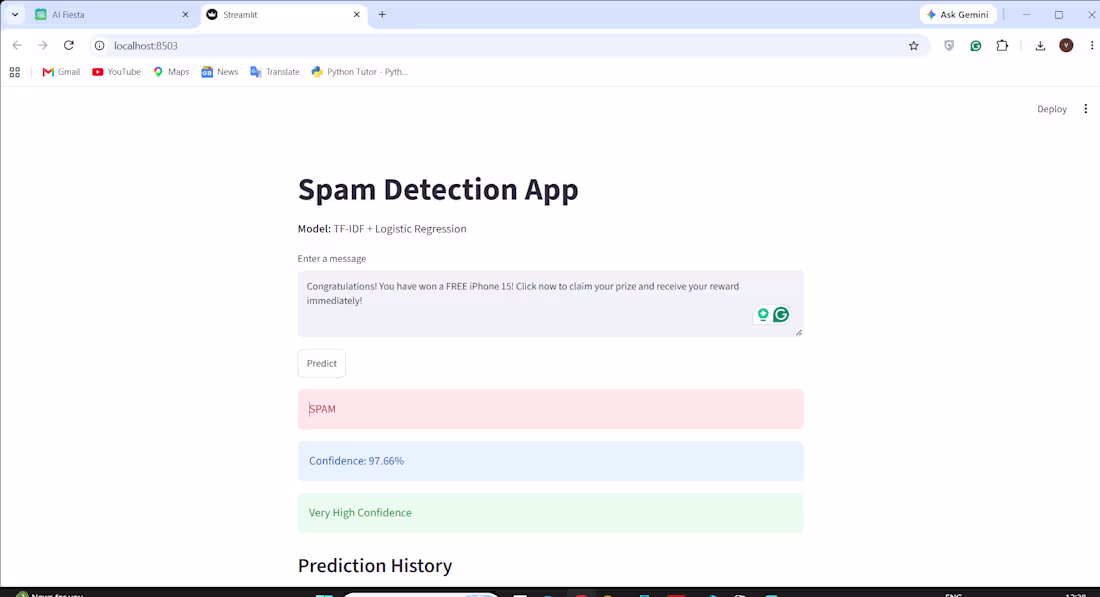This screenshot has height=597, width=1100.
Task: Click the Enter a message label
Action: point(332,258)
